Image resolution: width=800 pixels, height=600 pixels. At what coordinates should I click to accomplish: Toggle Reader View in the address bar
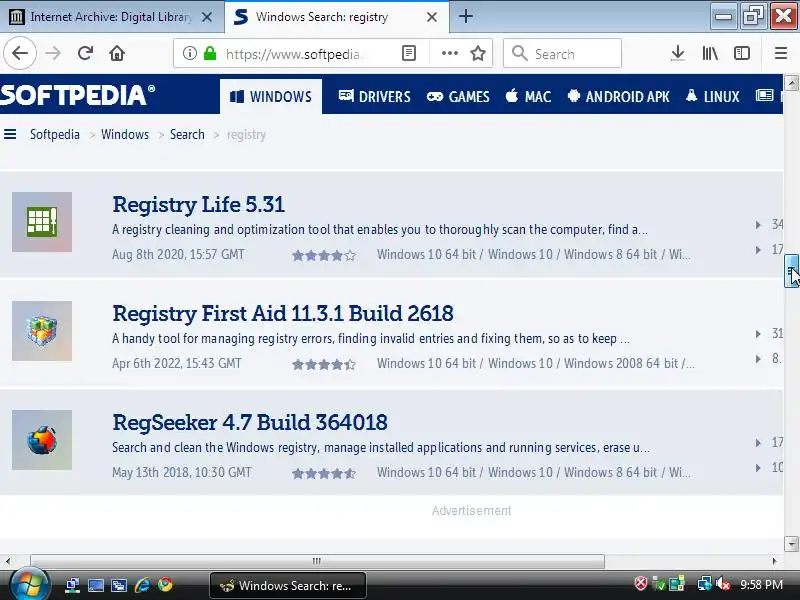click(x=409, y=53)
